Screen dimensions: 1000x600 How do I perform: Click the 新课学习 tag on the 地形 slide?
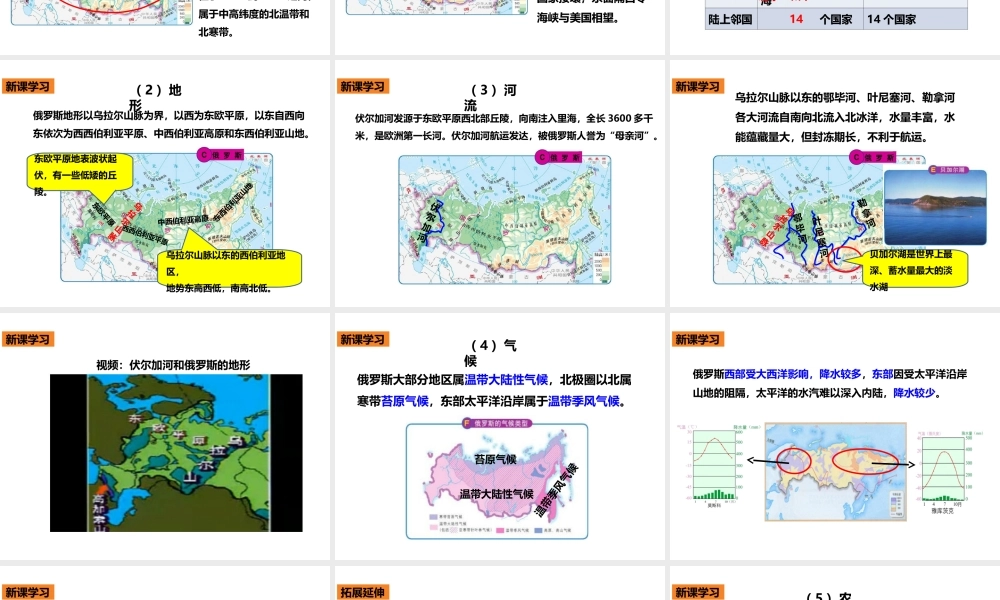coord(27,86)
